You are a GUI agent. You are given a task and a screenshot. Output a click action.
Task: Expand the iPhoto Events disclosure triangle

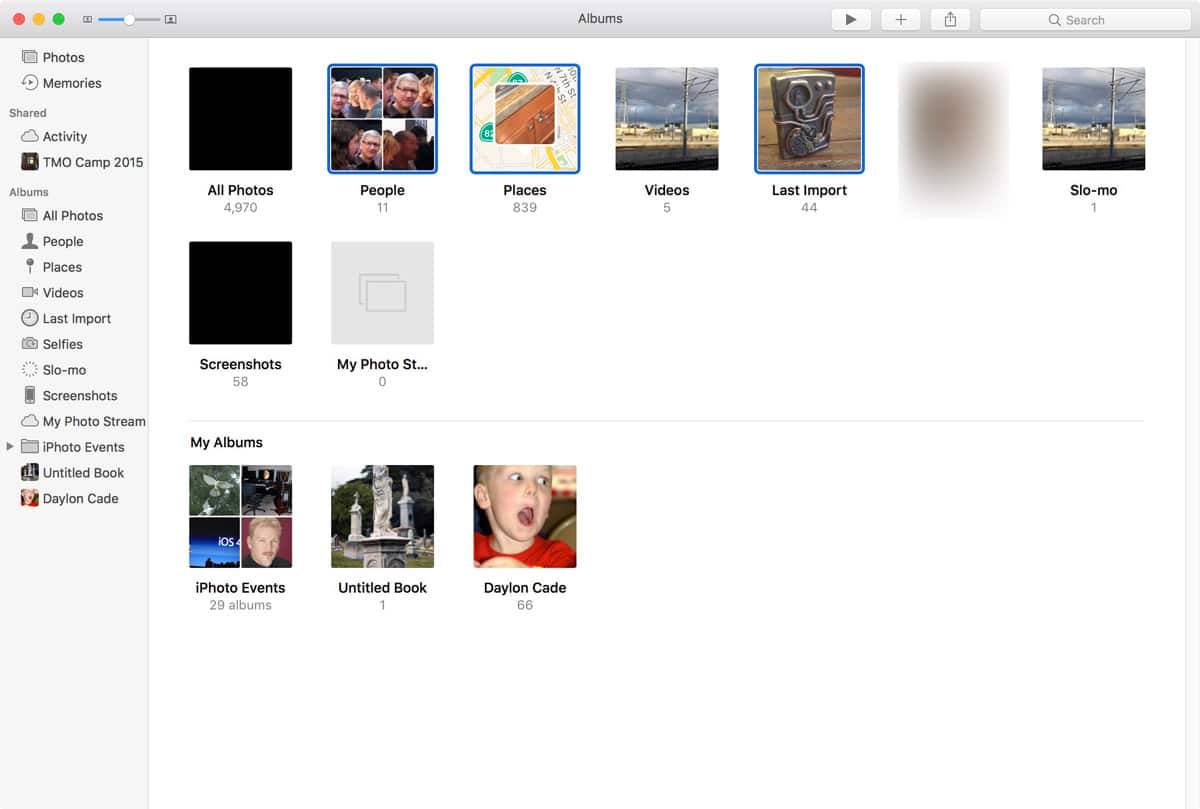(x=10, y=447)
